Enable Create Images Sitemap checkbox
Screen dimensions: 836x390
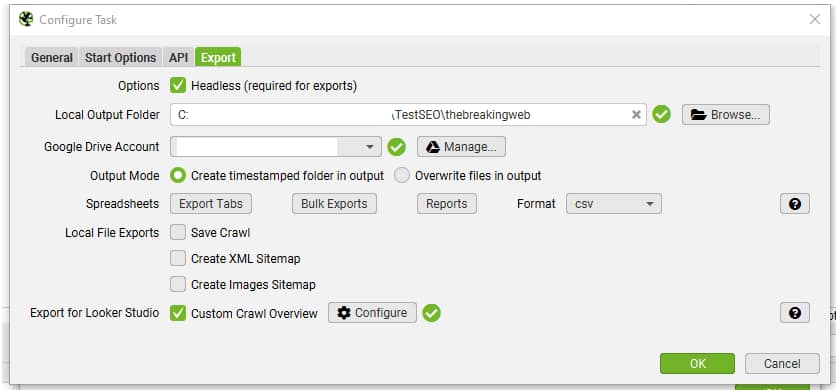178,285
